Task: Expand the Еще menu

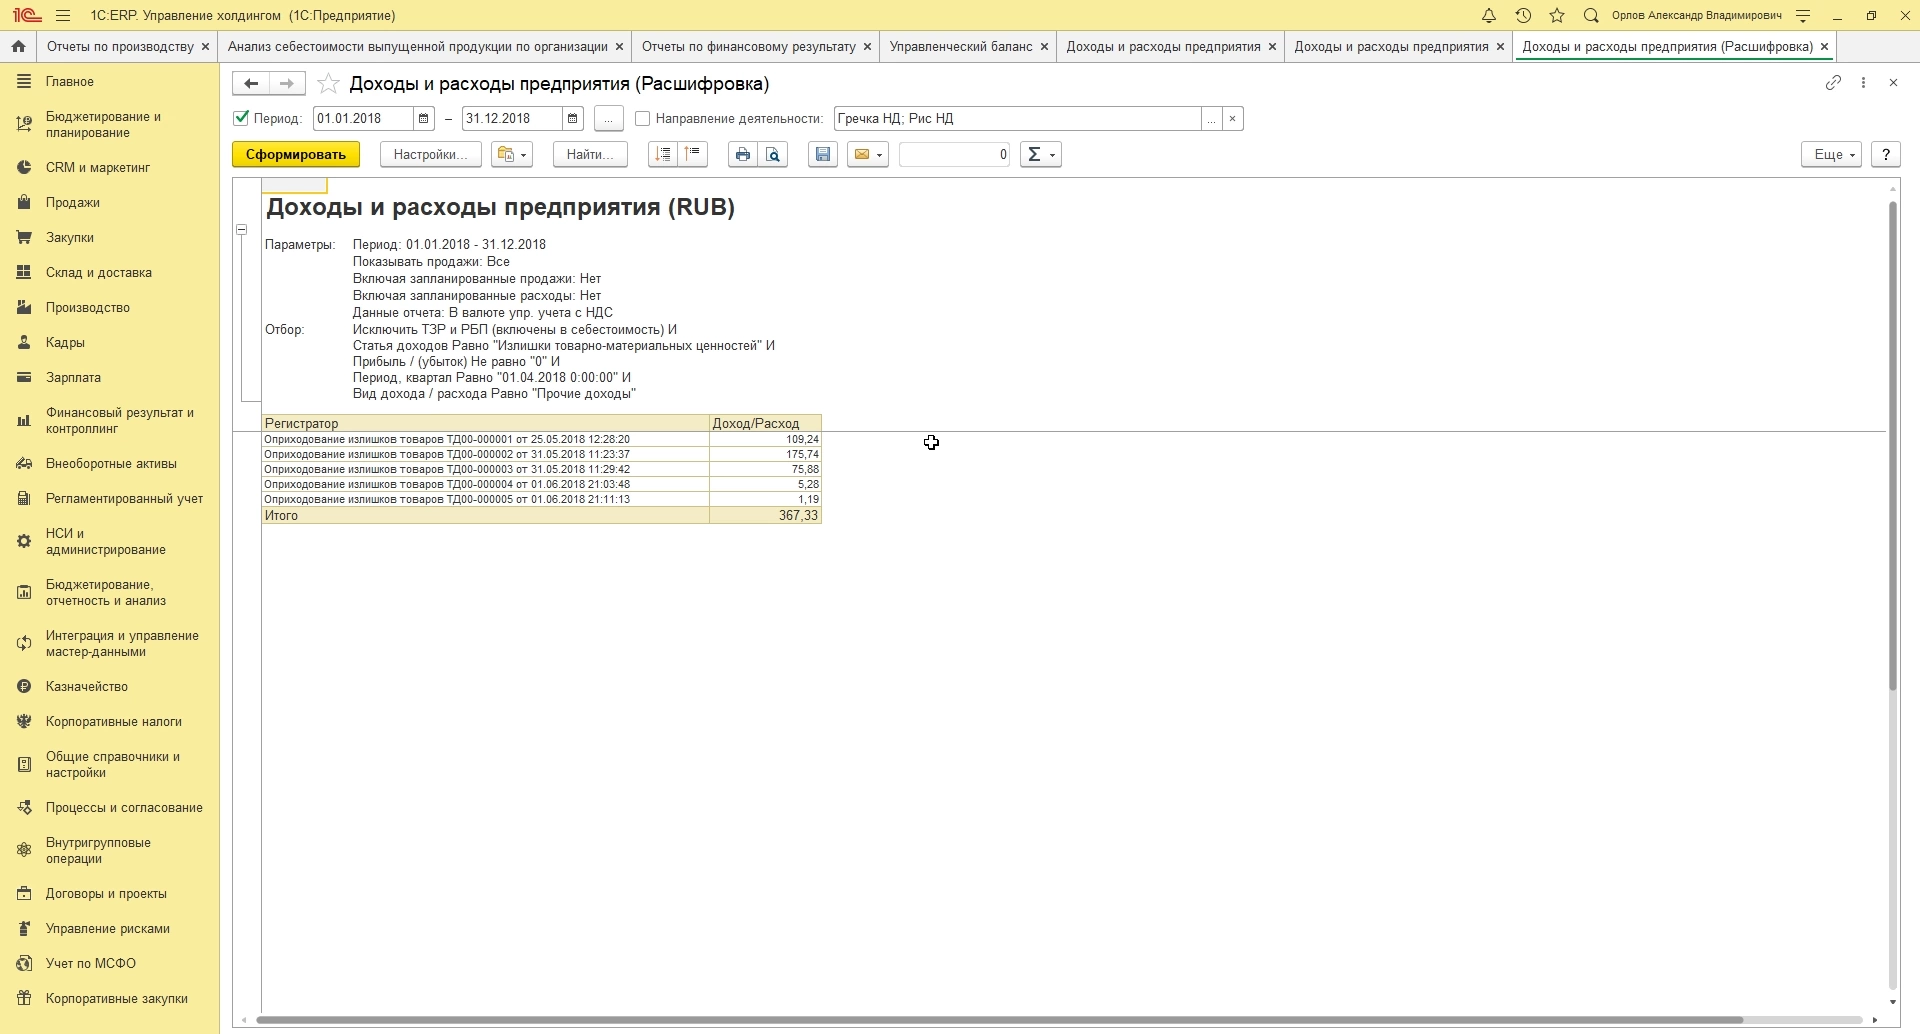Action: click(1832, 154)
